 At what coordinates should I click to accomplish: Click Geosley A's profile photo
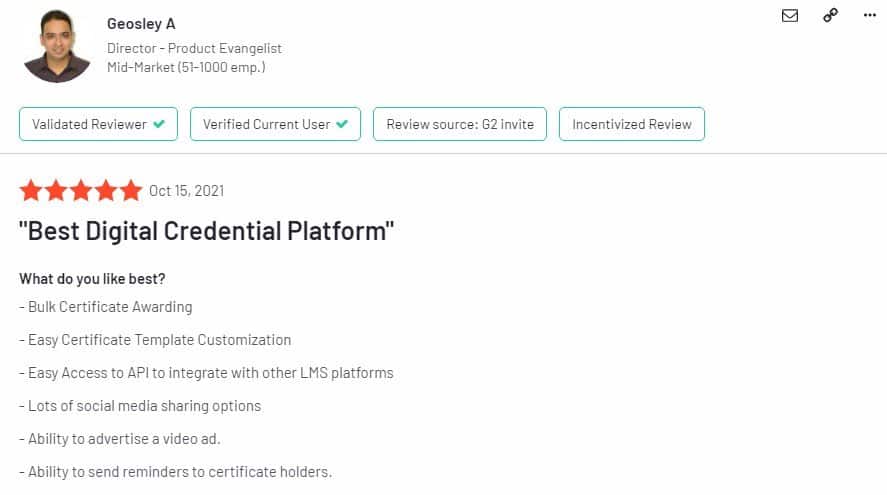pyautogui.click(x=57, y=45)
